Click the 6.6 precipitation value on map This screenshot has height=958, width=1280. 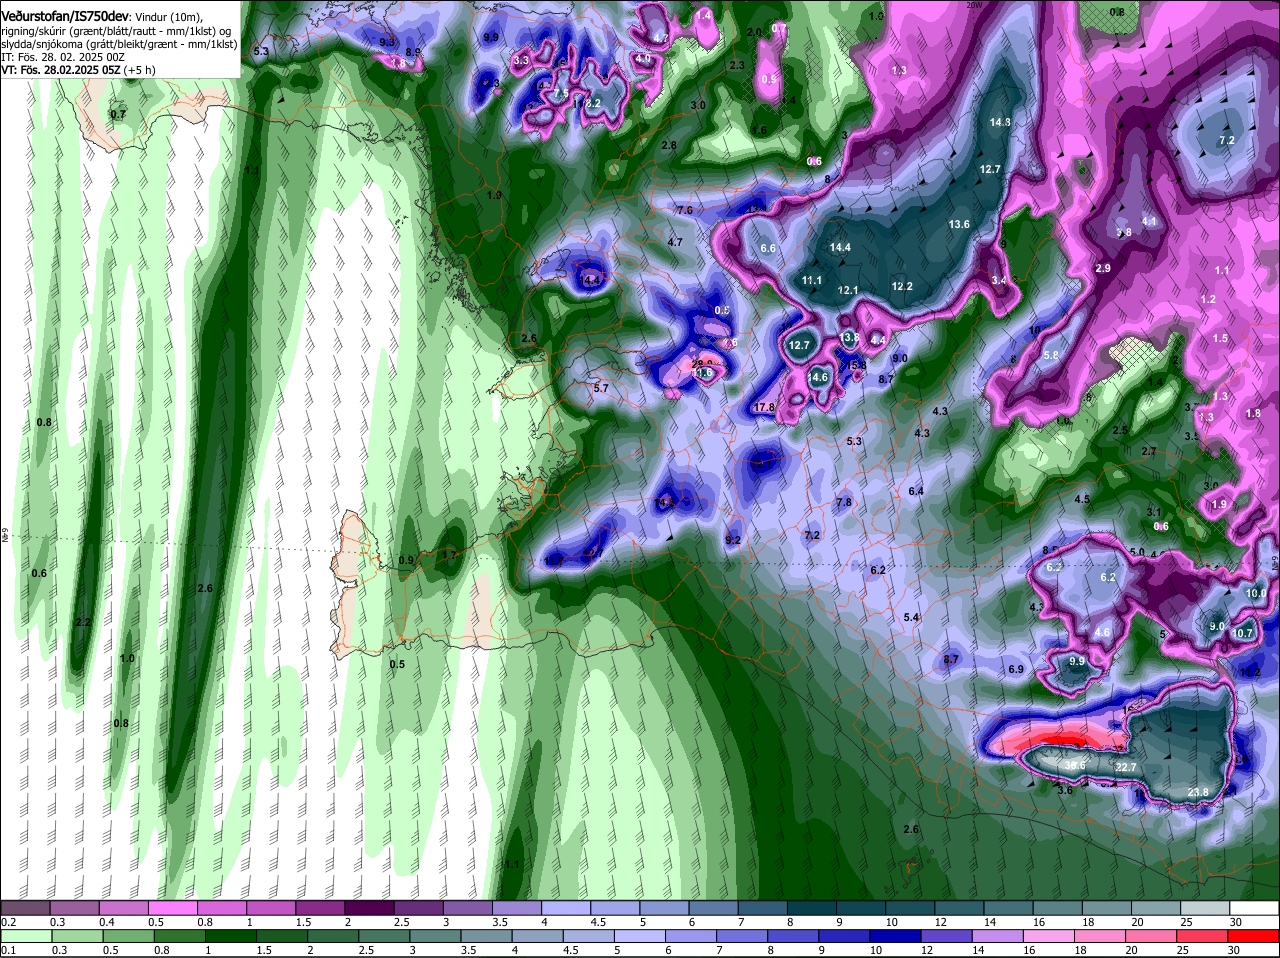[768, 247]
